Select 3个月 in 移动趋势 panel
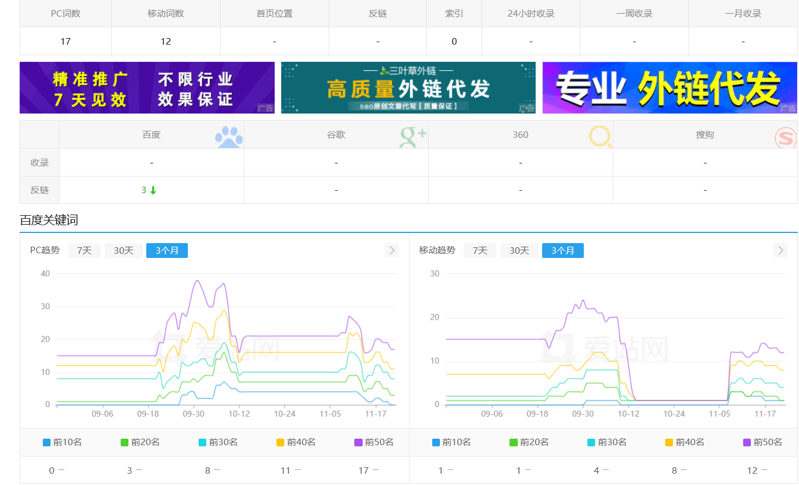The height and width of the screenshot is (485, 799). click(x=563, y=251)
